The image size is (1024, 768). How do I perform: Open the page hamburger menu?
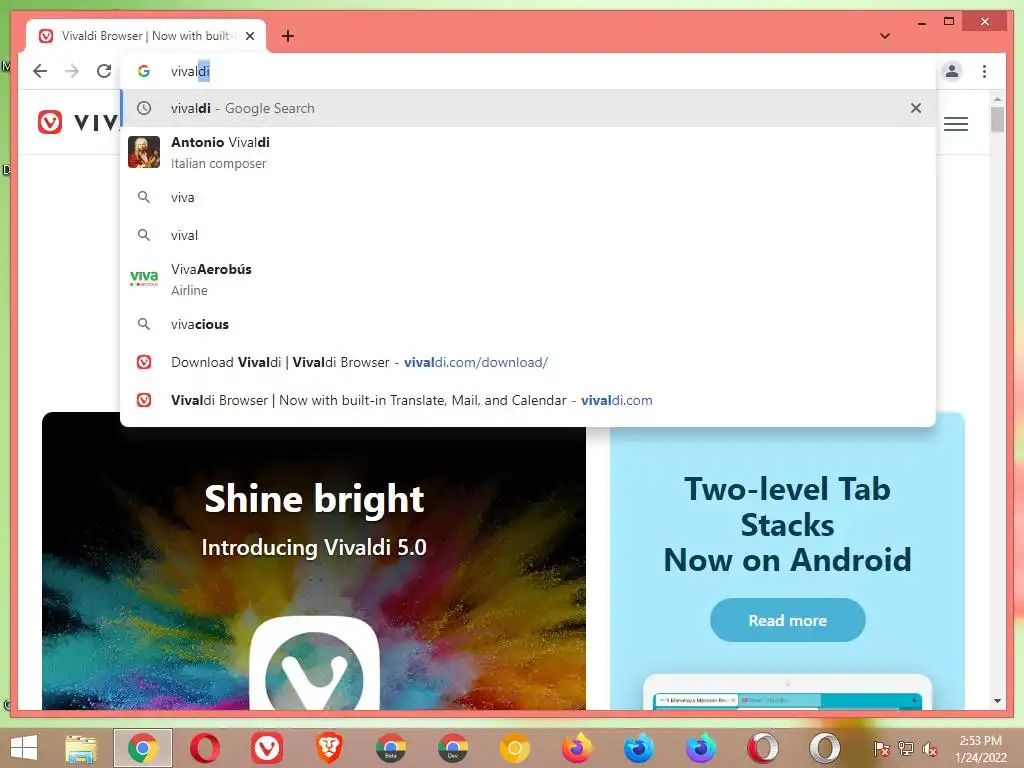955,124
